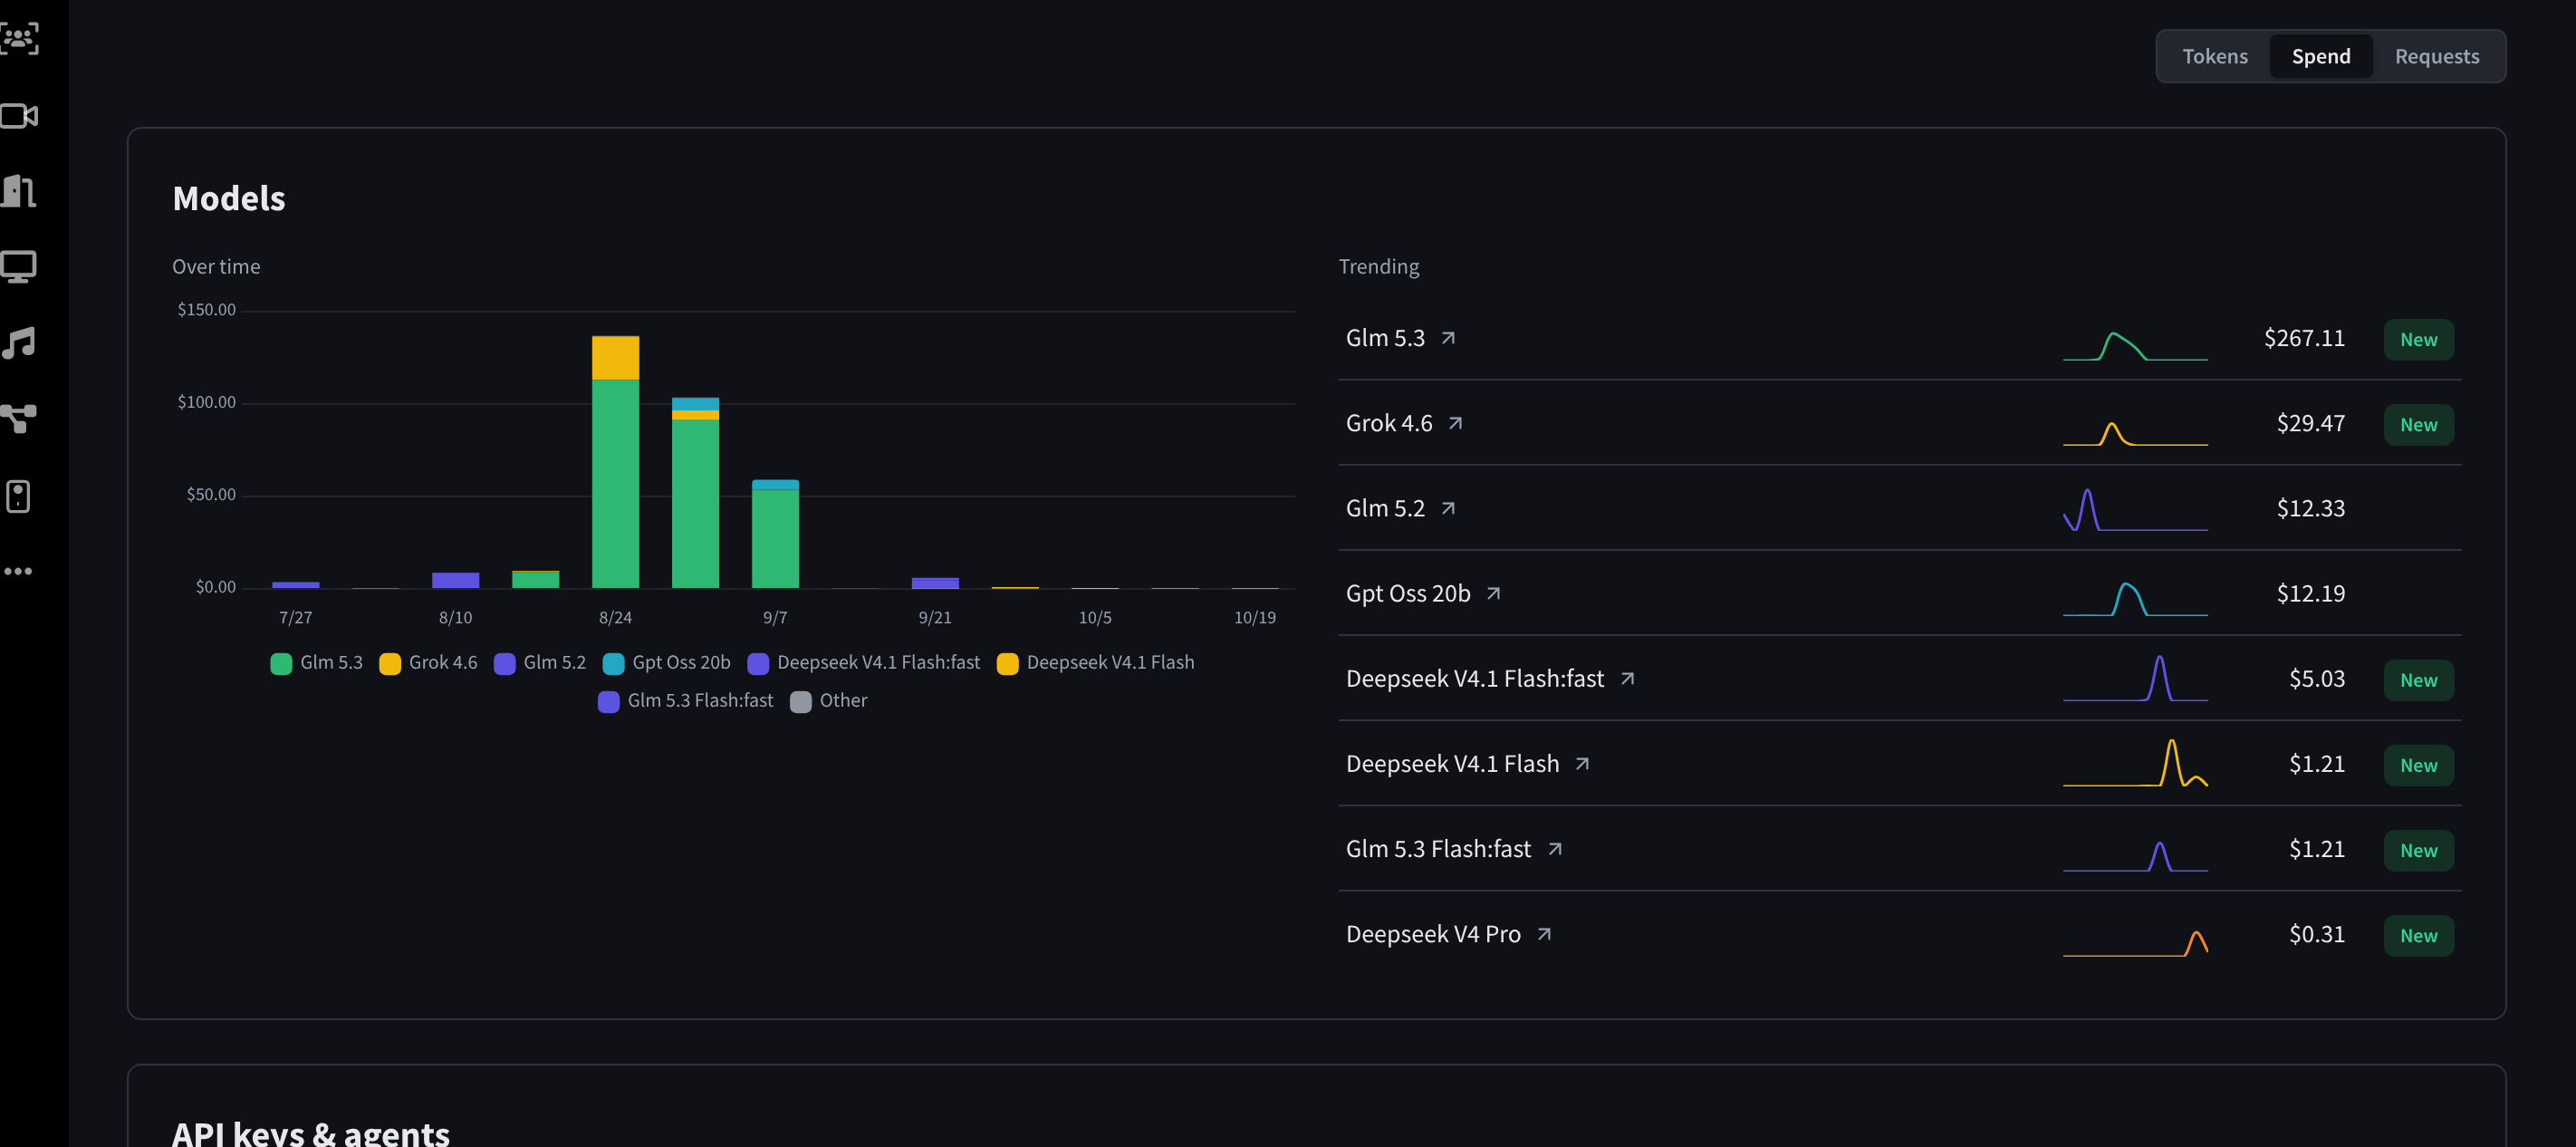Toggle Grok 4.6 legend series

click(x=429, y=662)
